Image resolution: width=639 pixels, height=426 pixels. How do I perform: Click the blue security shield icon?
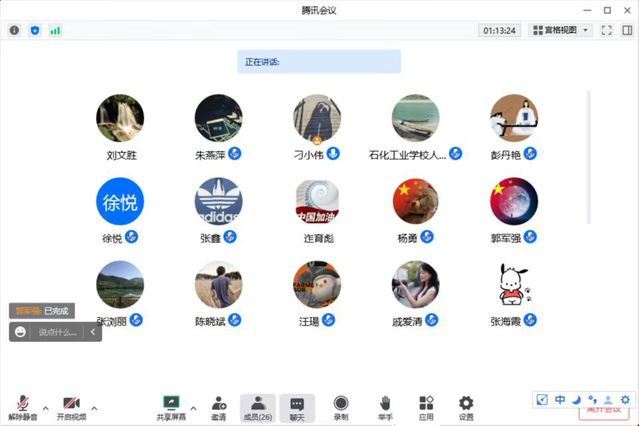(x=35, y=31)
